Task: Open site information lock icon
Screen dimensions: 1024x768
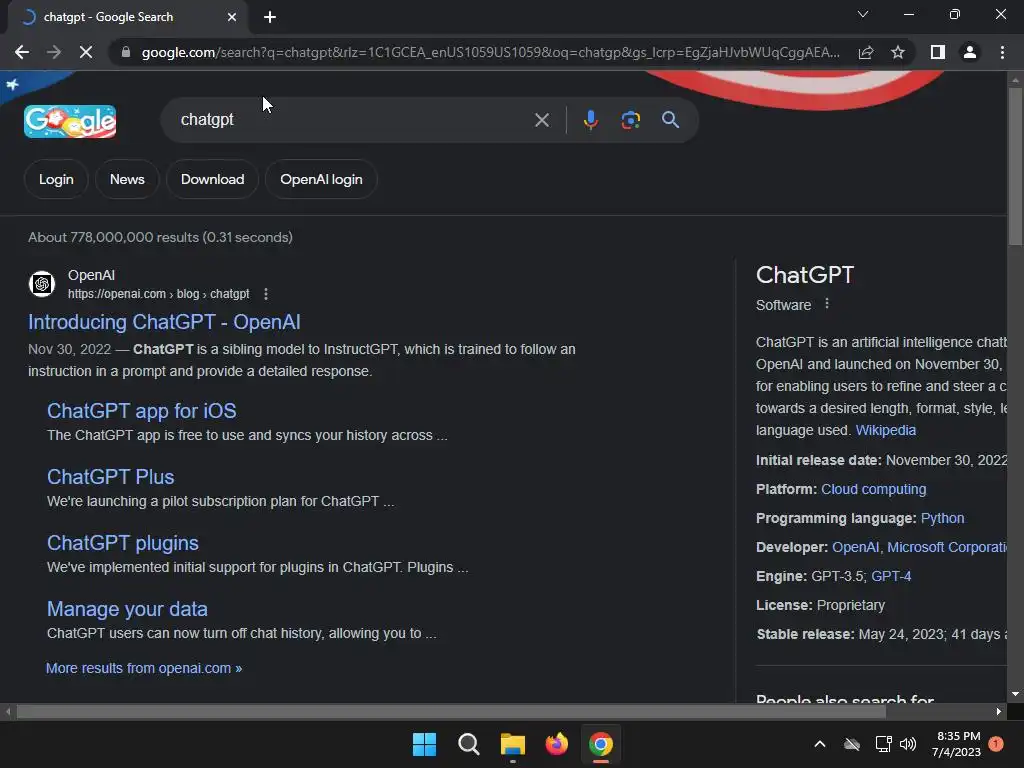Action: click(x=126, y=52)
